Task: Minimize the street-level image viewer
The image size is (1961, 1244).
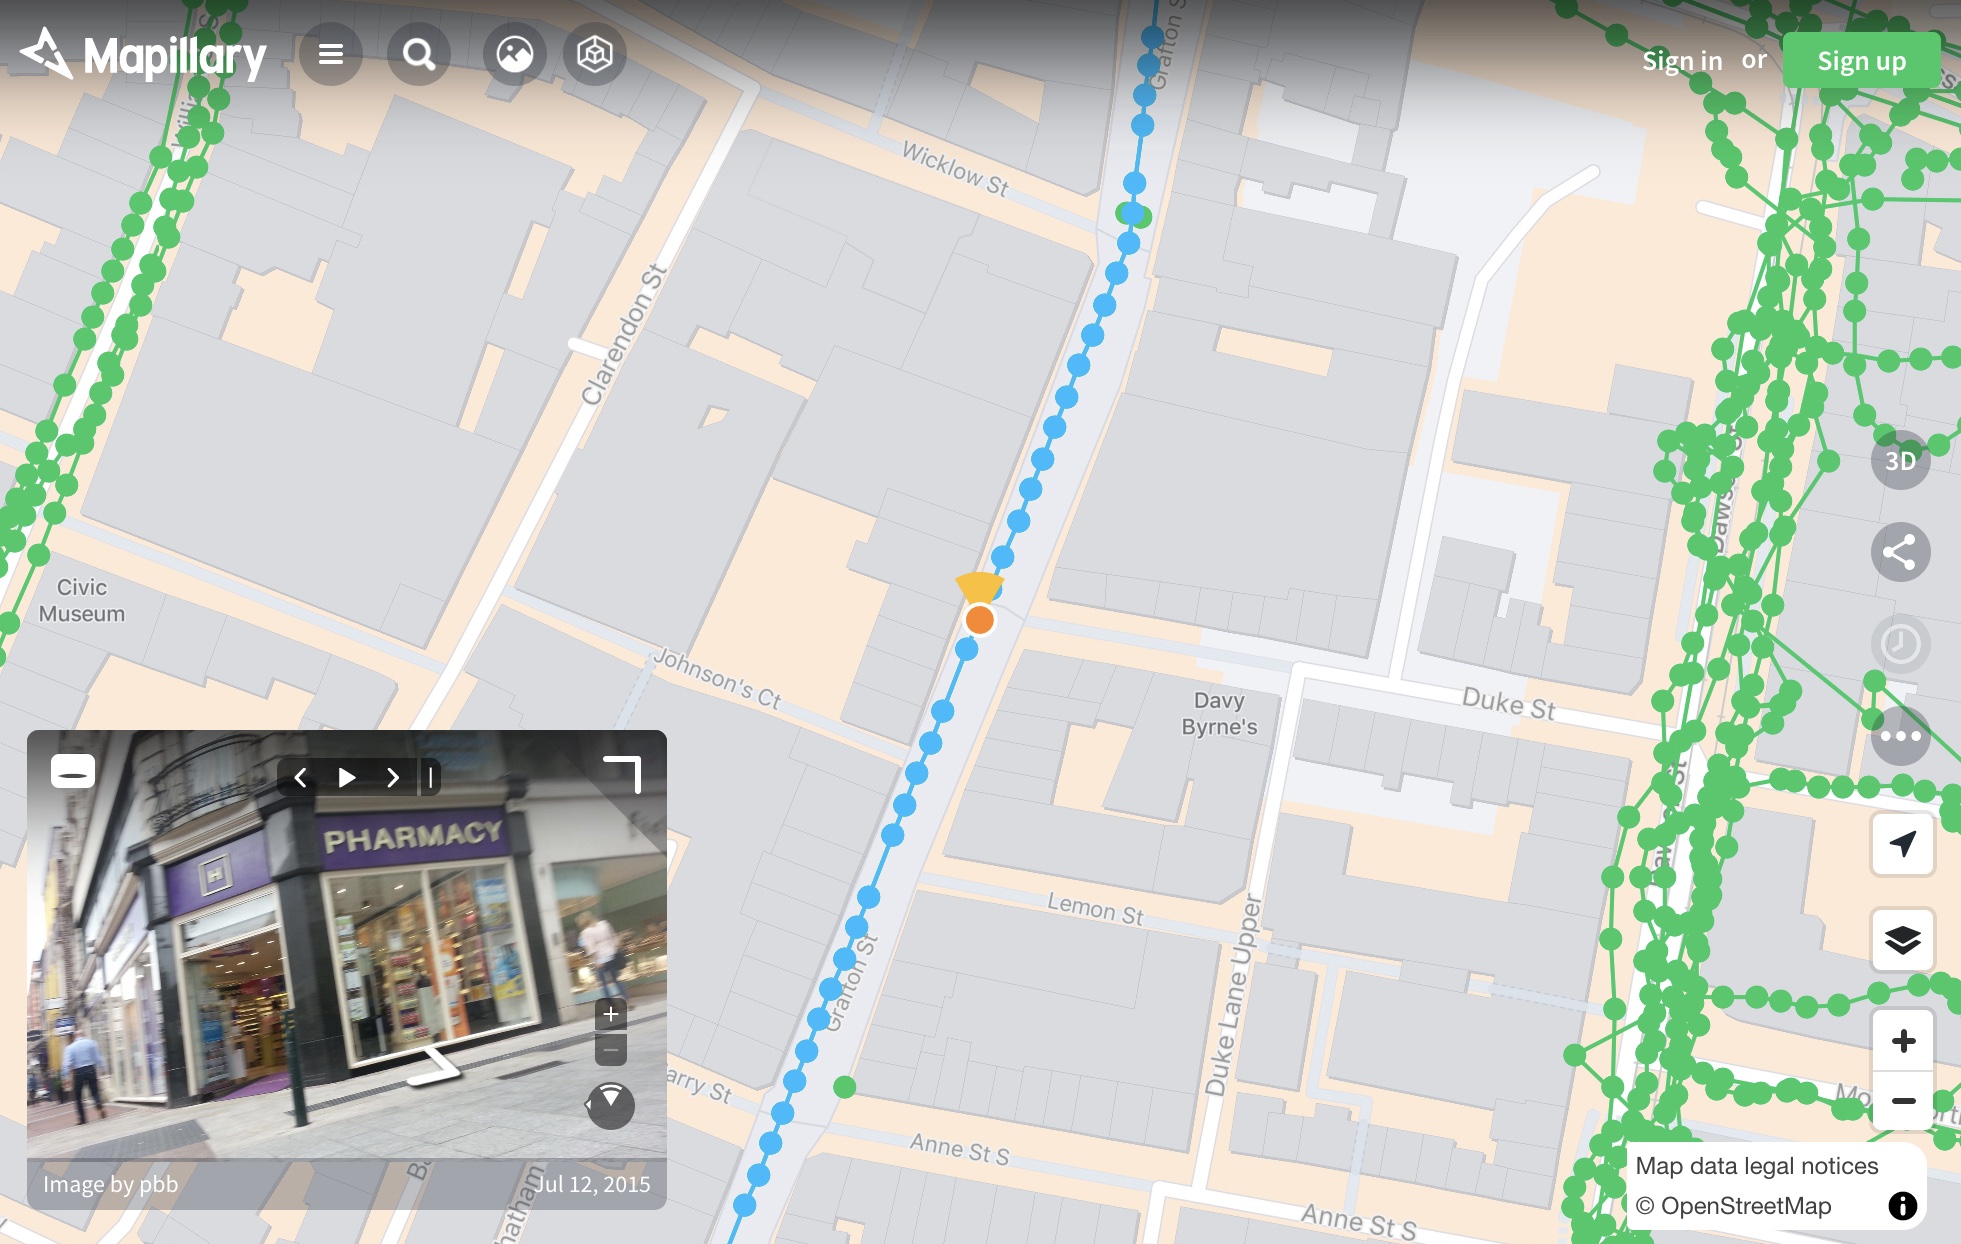Action: tap(71, 771)
